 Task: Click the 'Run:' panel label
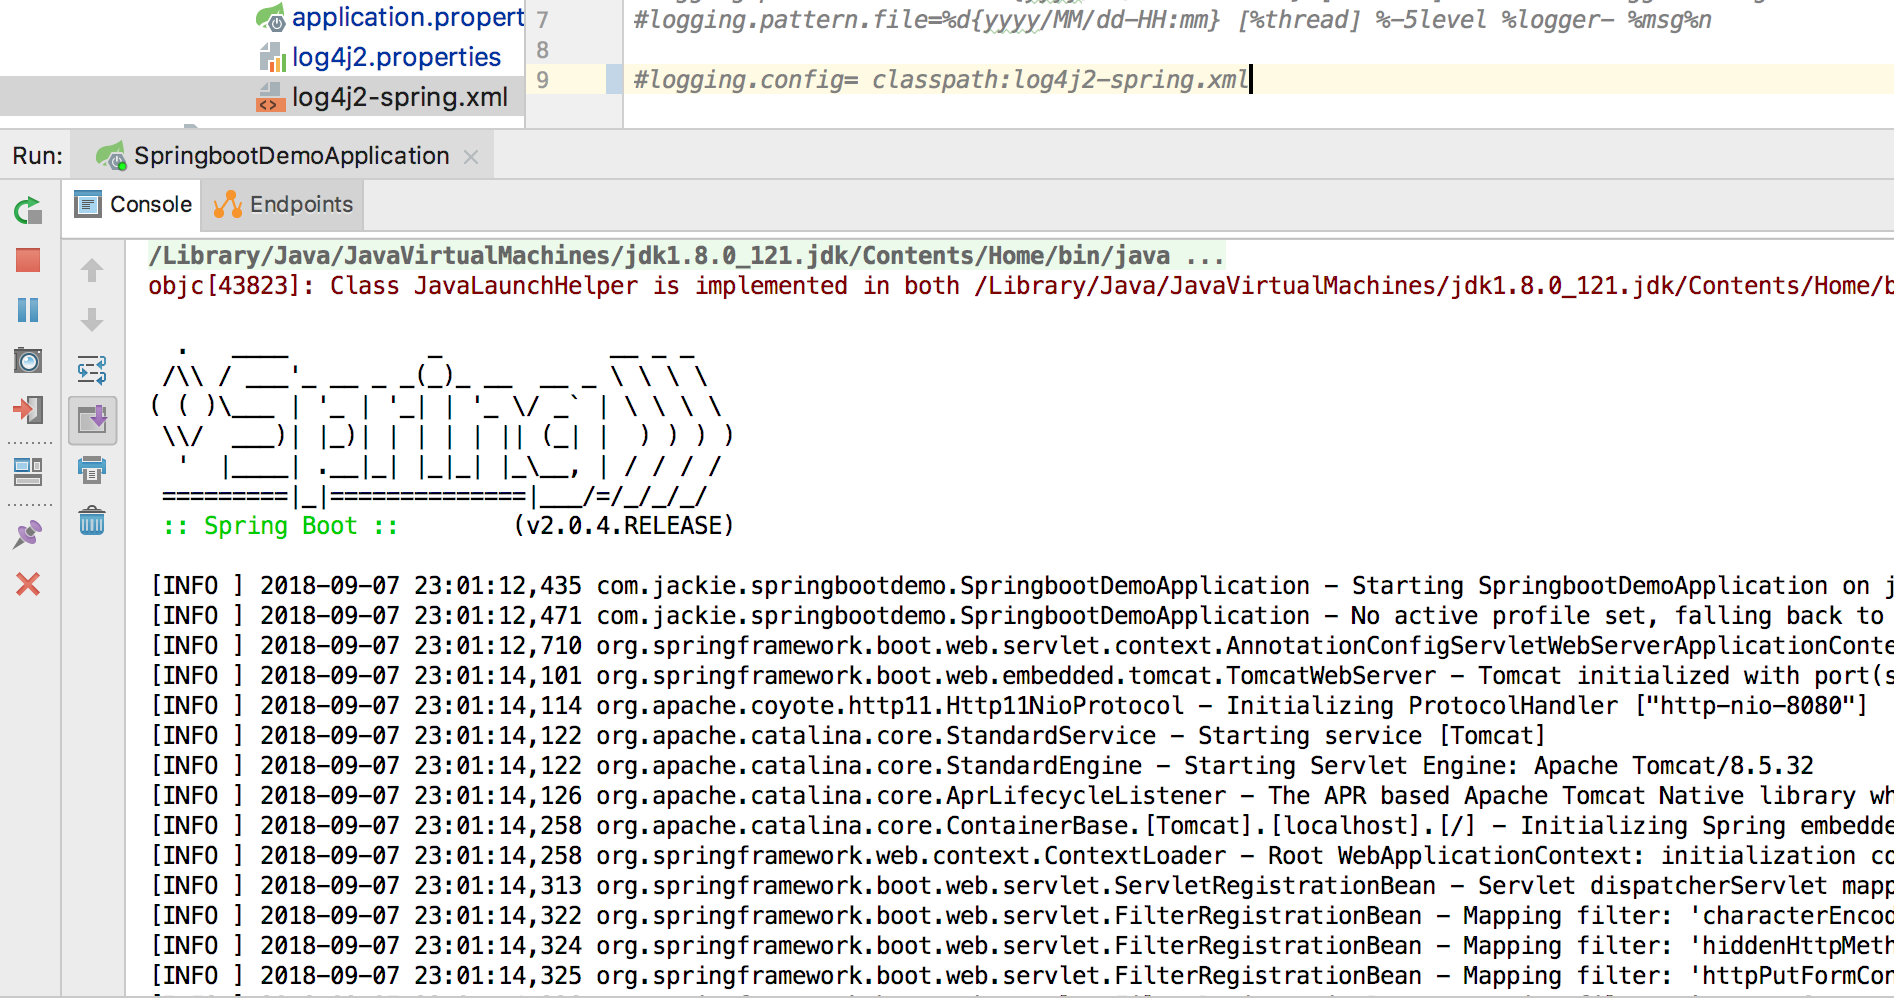(x=38, y=156)
